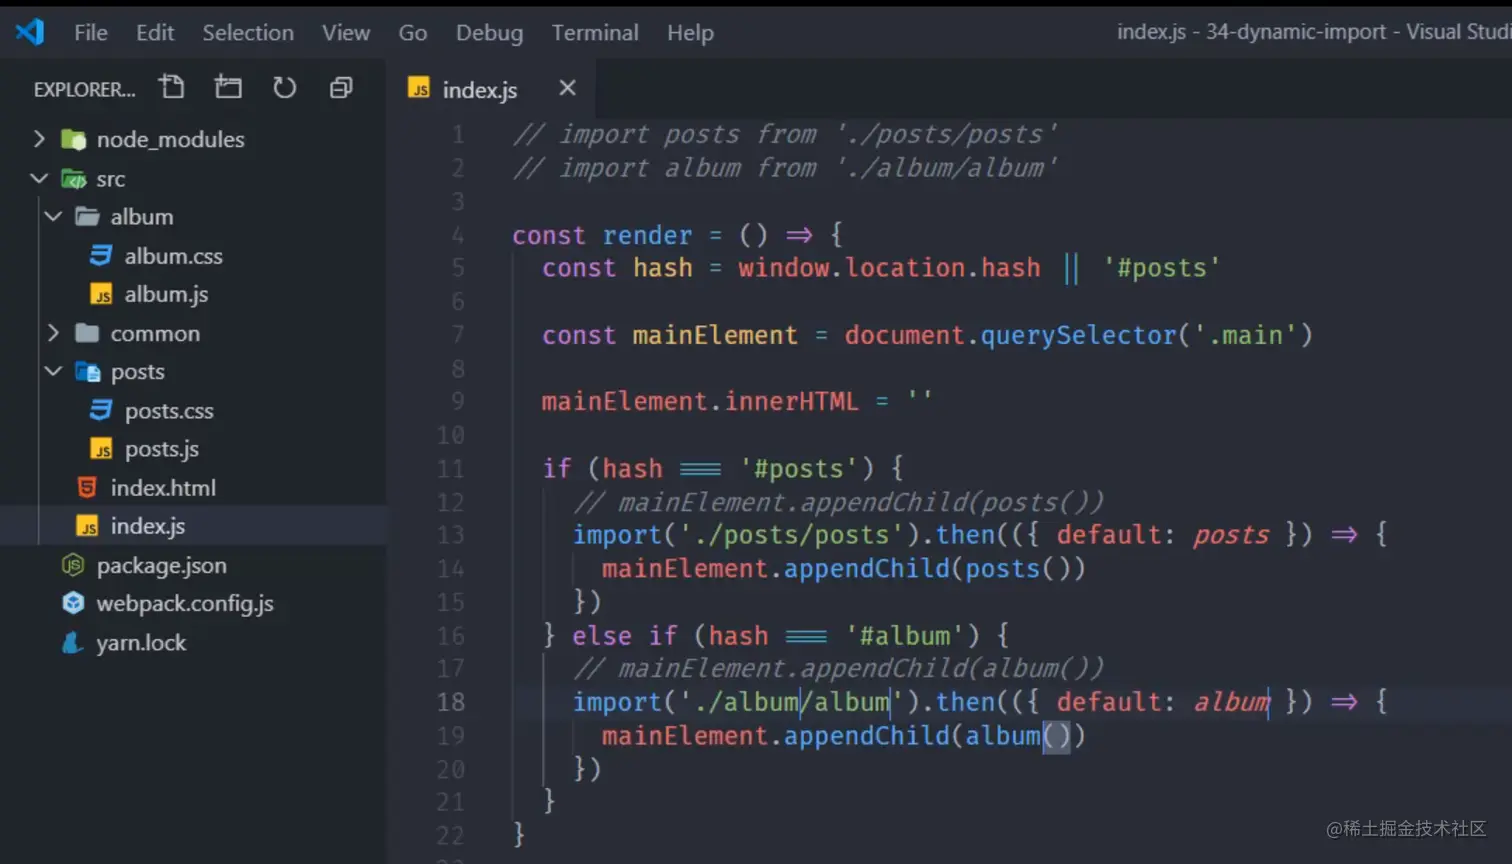Click the webpack icon beside webpack.config.js
The image size is (1512, 864).
[x=73, y=603]
